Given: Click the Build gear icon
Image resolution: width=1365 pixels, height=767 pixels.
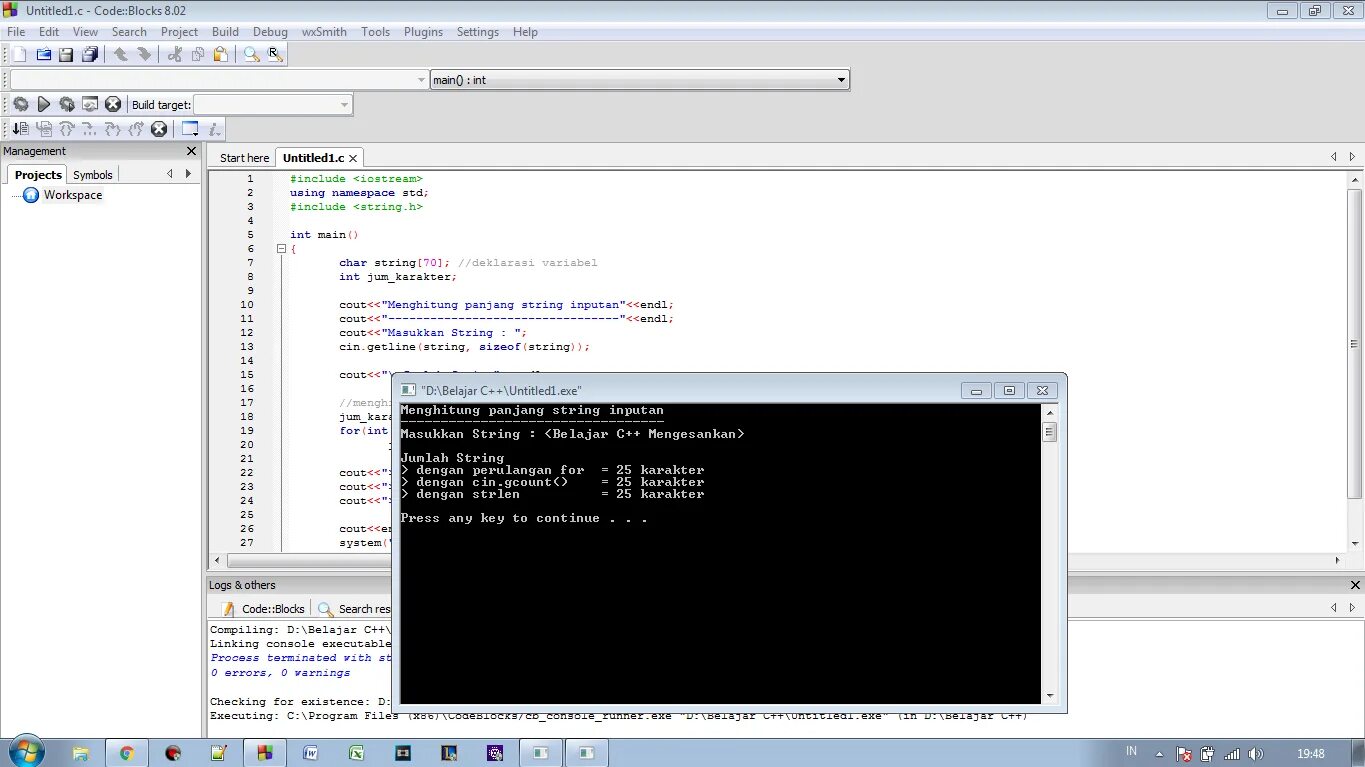Looking at the screenshot, I should 20,104.
